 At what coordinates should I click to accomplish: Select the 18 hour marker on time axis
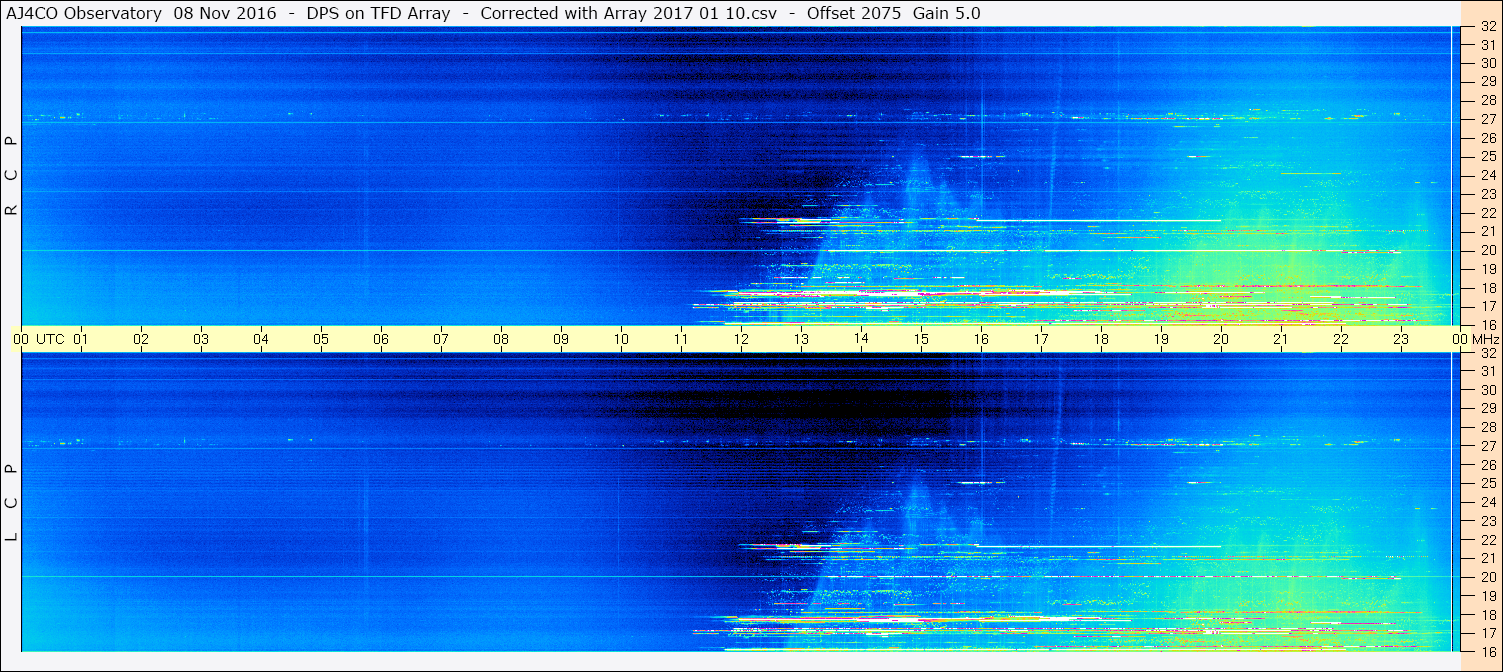[x=1101, y=339]
